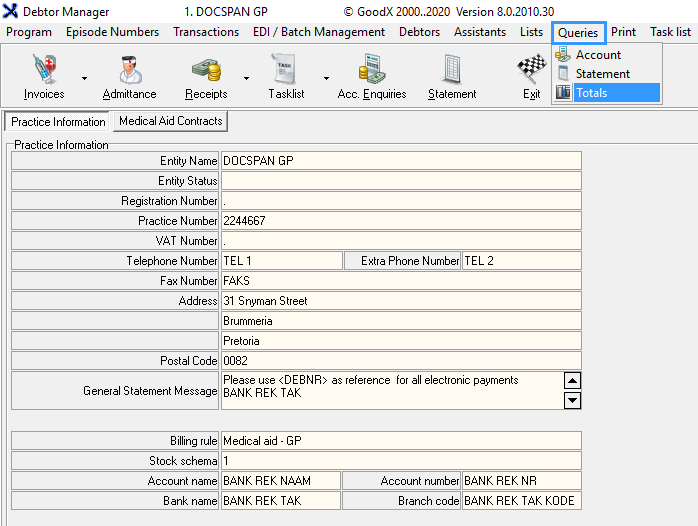Select Account from Queries menu
The height and width of the screenshot is (526, 698).
(598, 55)
